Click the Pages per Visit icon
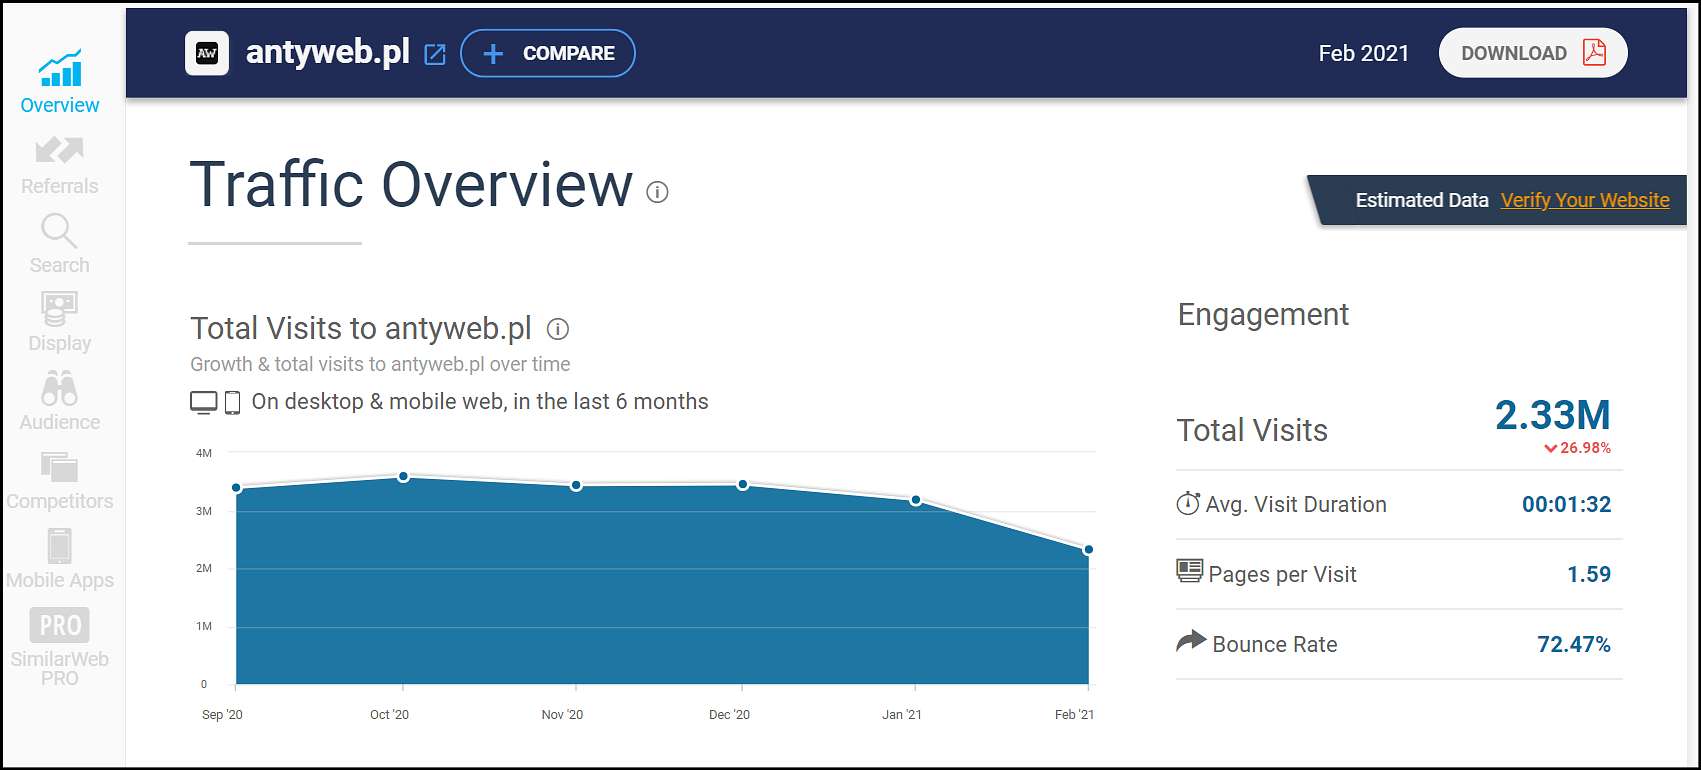 (1189, 572)
